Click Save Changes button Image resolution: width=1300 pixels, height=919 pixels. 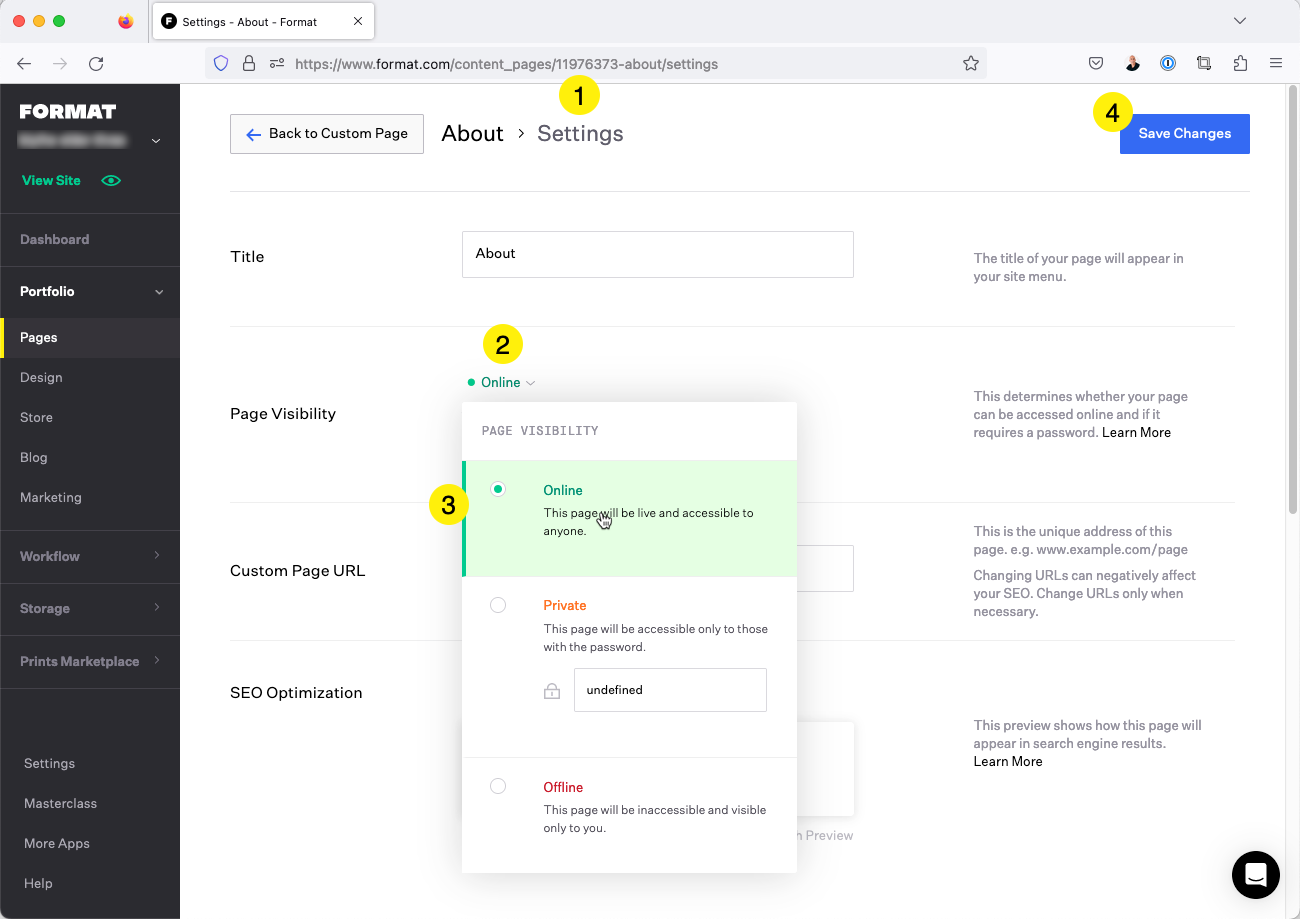[1185, 133]
